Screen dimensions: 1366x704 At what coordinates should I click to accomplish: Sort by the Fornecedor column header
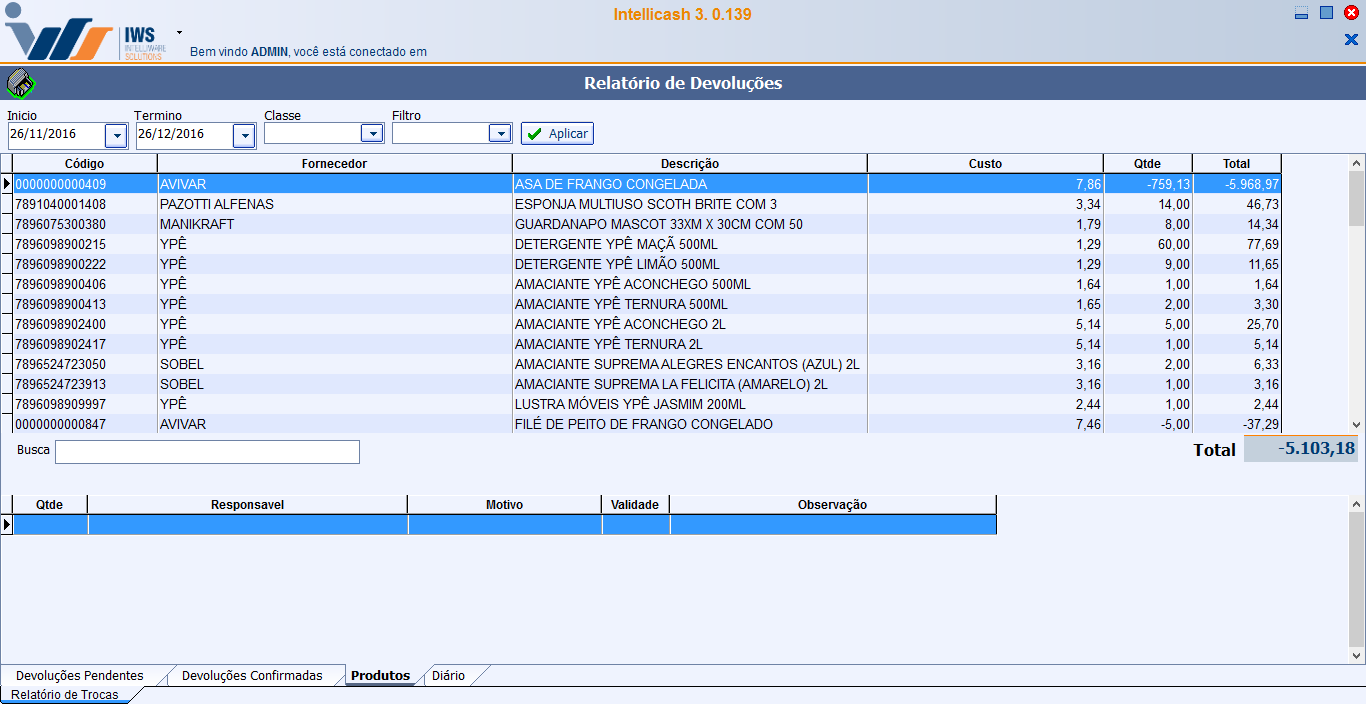(x=334, y=164)
